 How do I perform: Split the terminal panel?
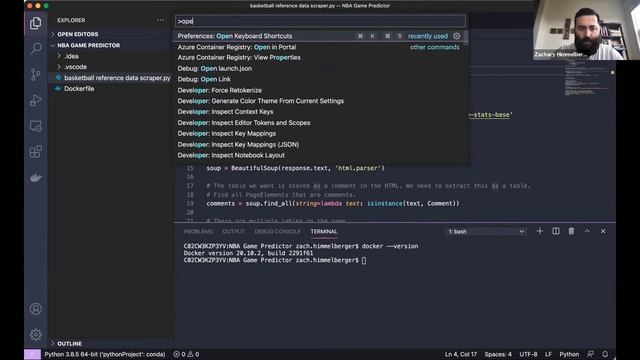[x=556, y=231]
